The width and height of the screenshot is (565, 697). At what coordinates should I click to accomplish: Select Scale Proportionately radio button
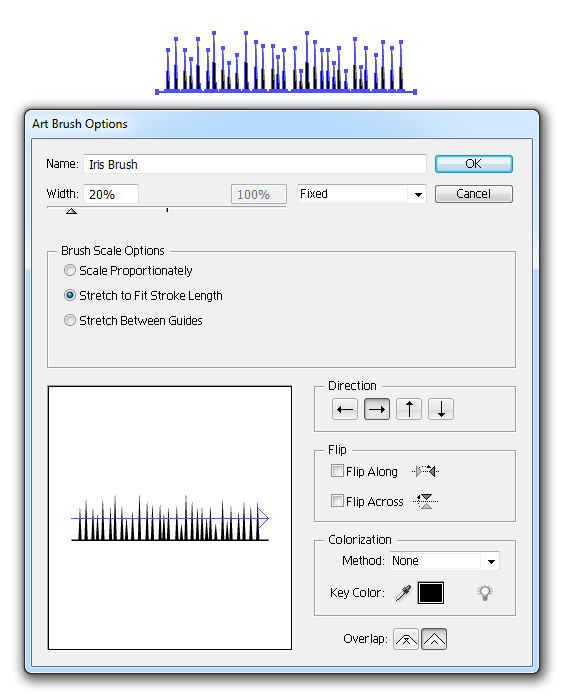pyautogui.click(x=70, y=270)
